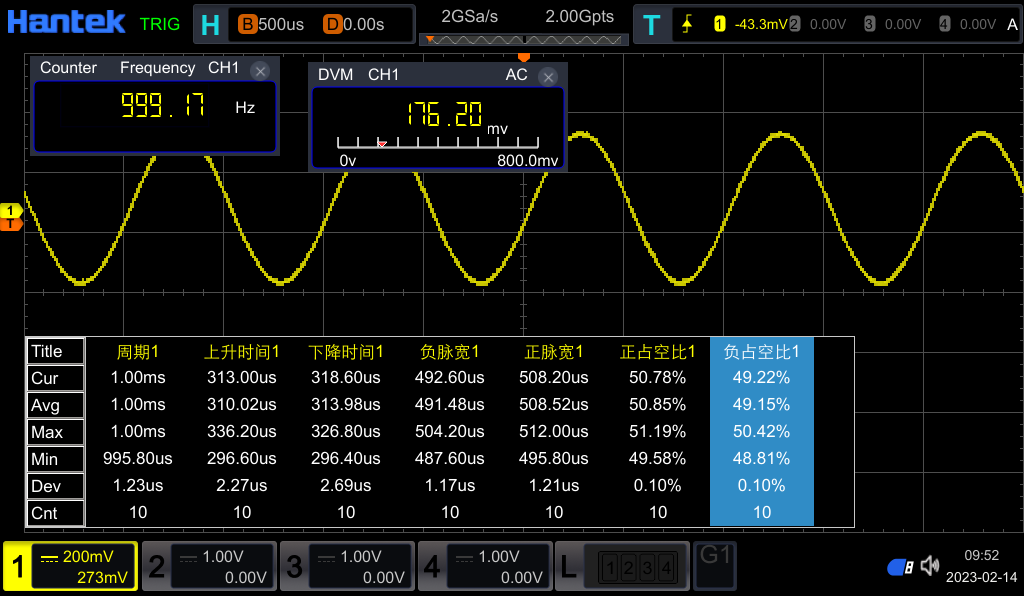Enable channel 2 on the bottom bar

207,567
